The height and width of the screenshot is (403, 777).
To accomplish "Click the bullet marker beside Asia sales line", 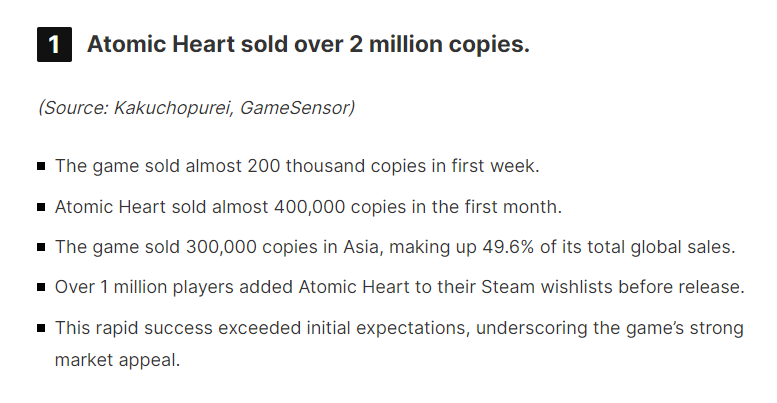I will 41,248.
